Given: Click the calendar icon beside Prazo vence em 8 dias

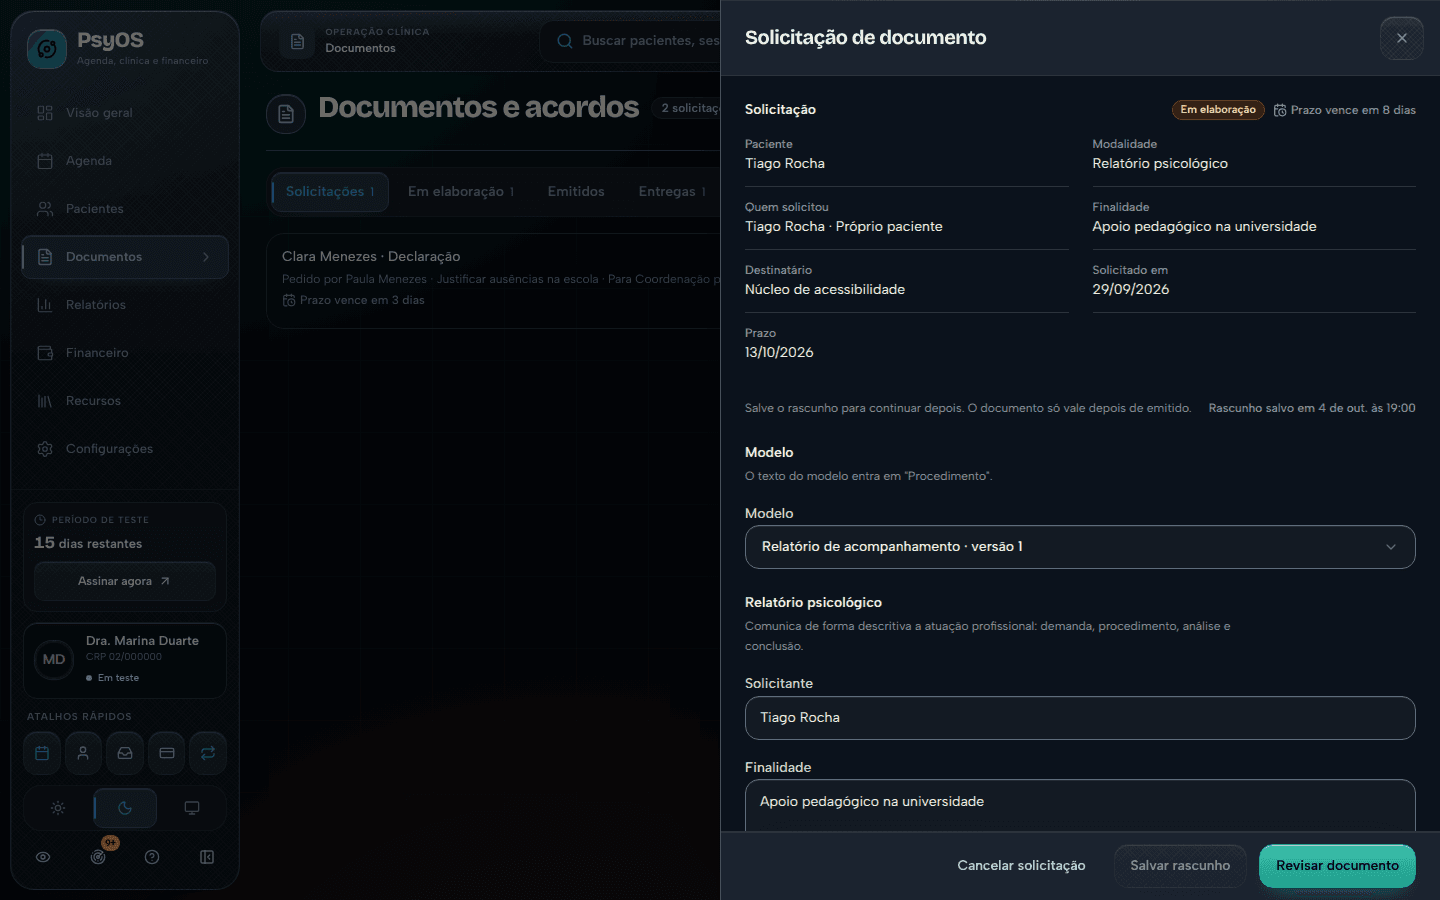Looking at the screenshot, I should [1280, 110].
